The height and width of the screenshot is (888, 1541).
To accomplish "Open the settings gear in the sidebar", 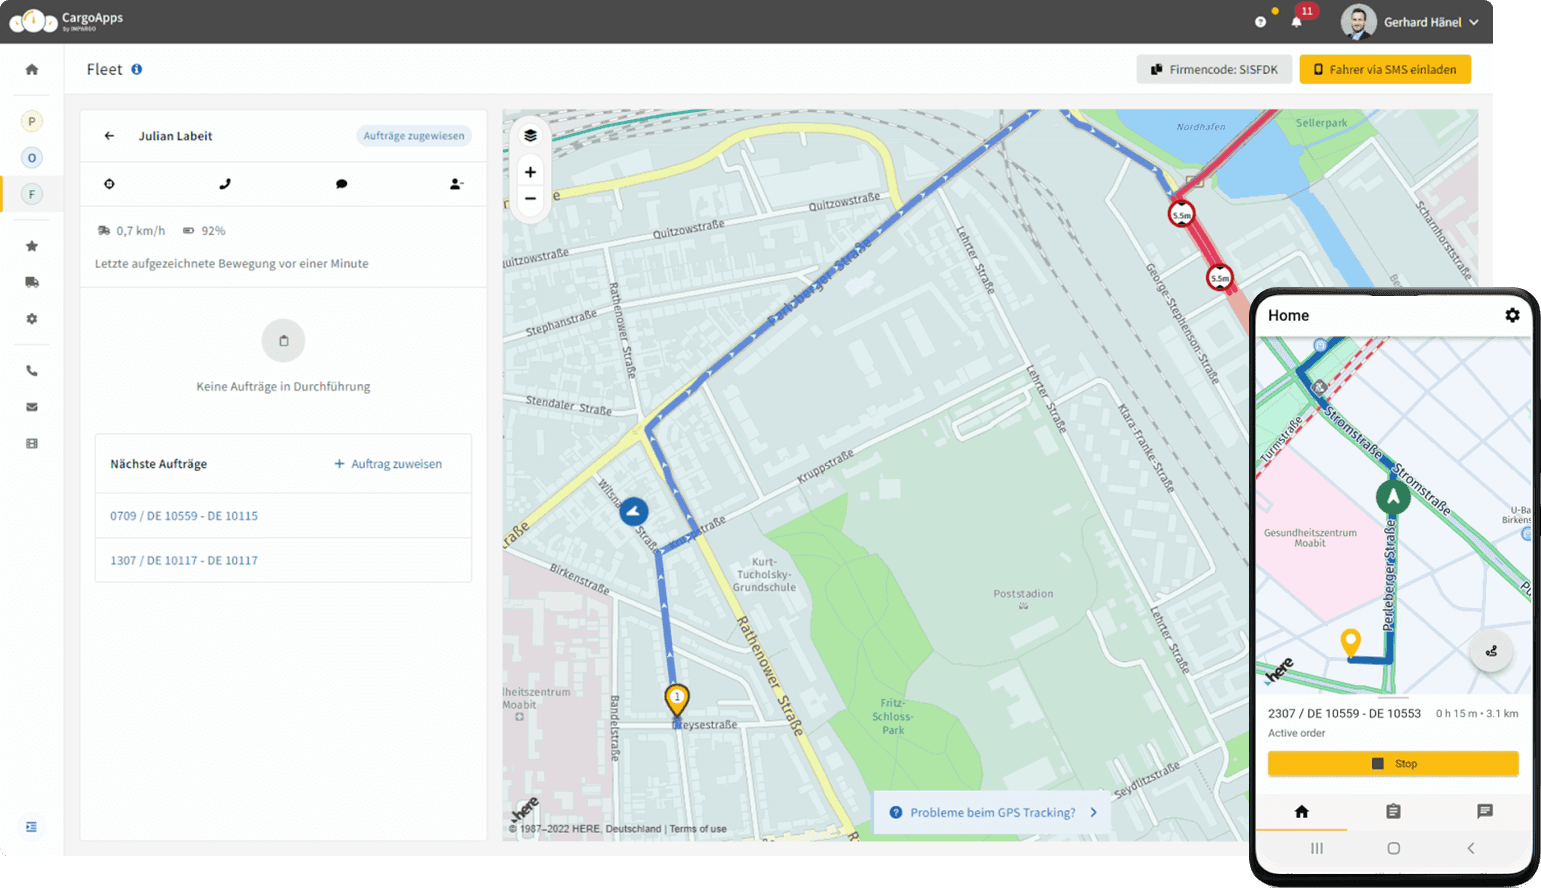I will tap(31, 319).
